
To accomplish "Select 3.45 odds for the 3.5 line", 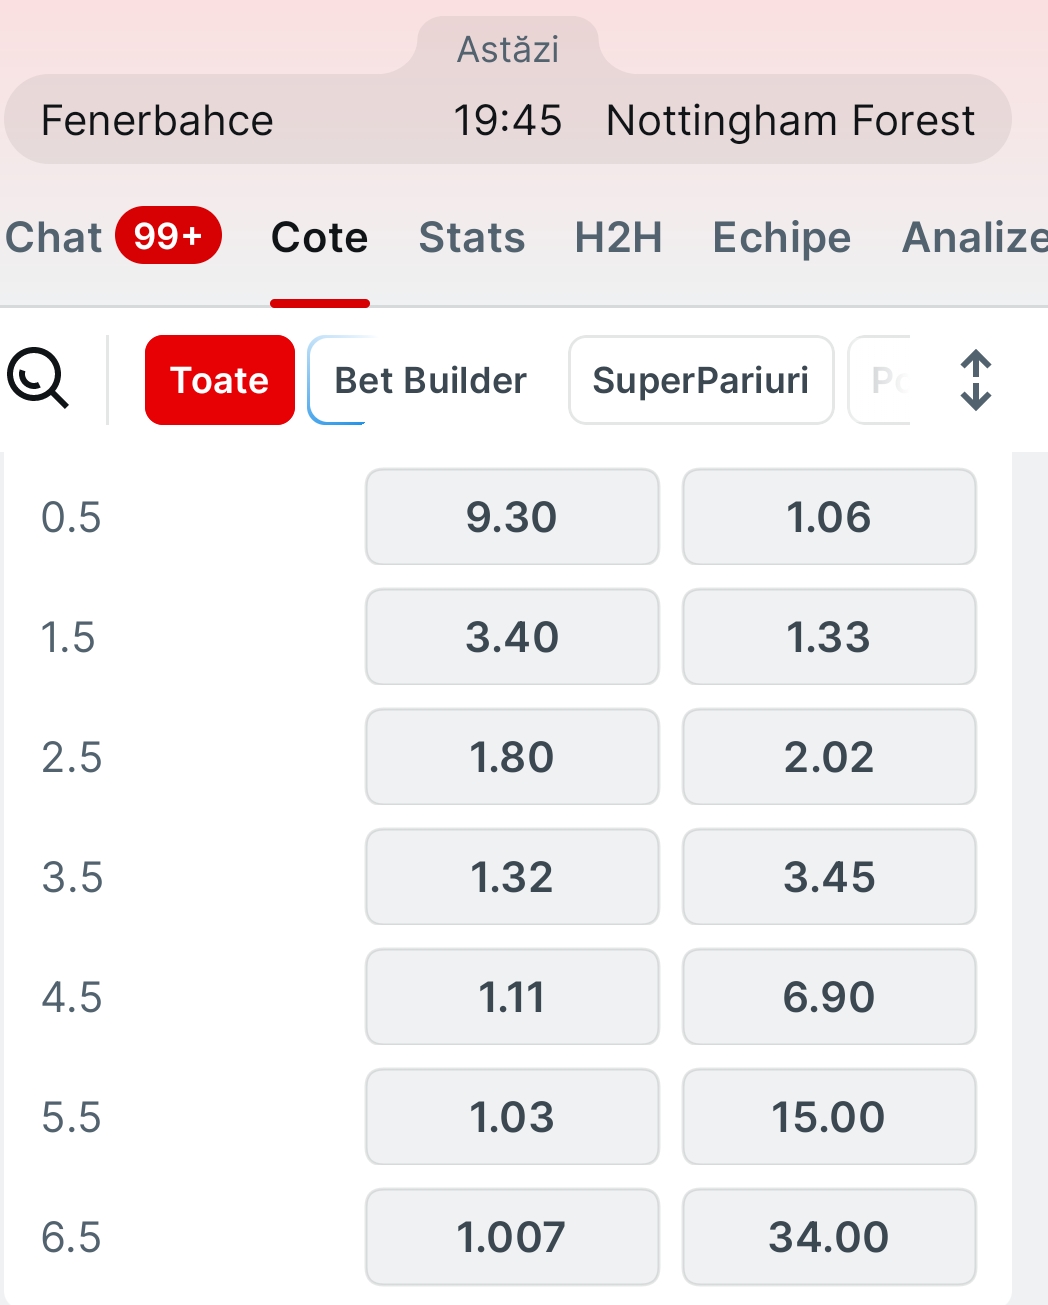I will coord(829,877).
